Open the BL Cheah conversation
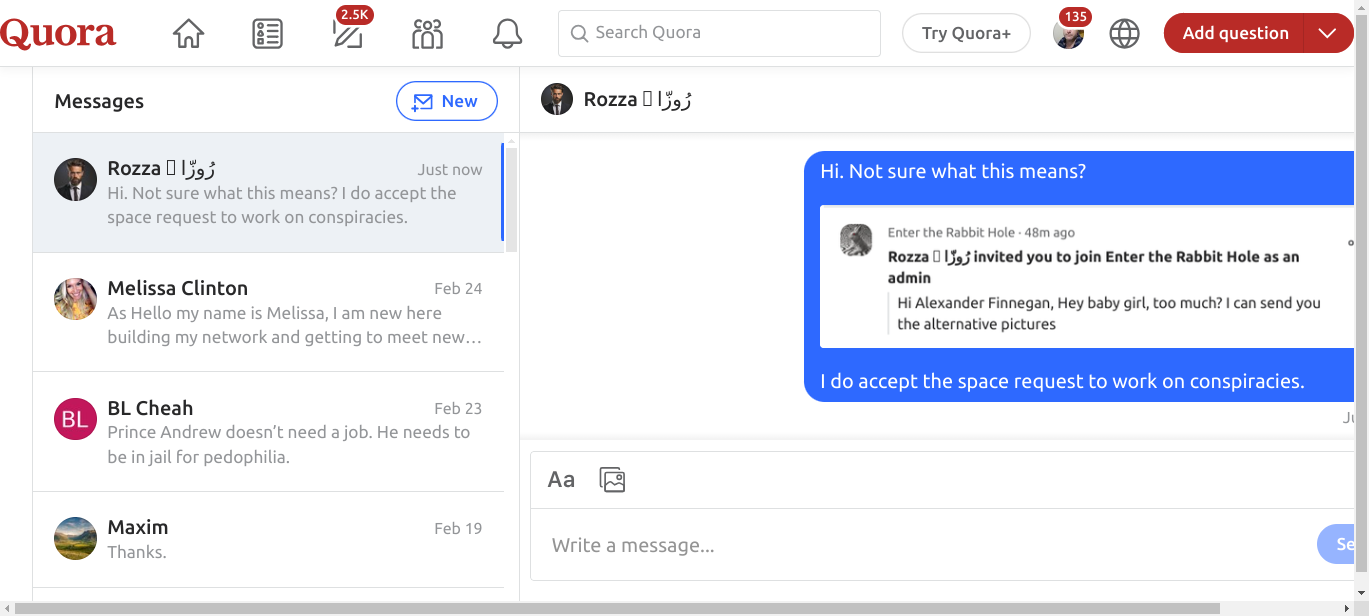The image size is (1369, 616). click(268, 432)
